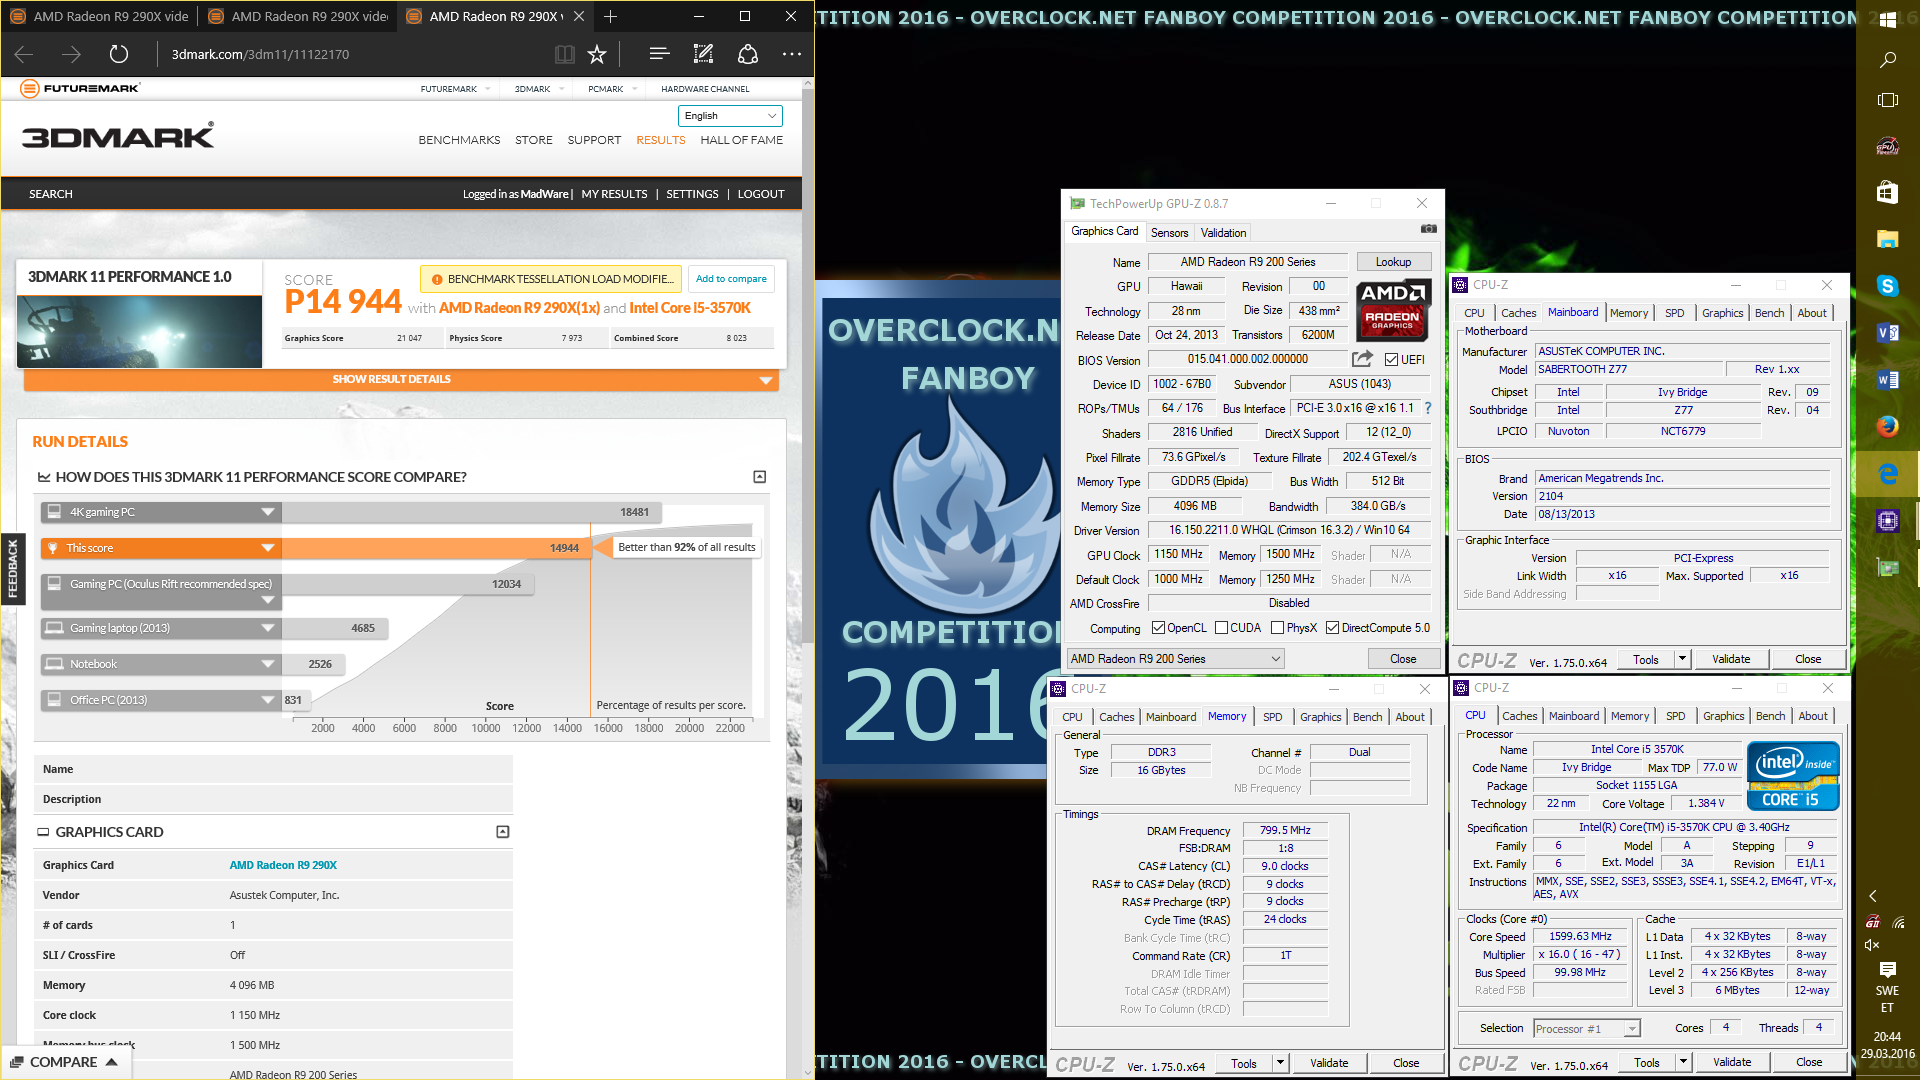Screen dimensions: 1920x1080
Task: Click the Futuremark logo on the page
Action: click(80, 88)
